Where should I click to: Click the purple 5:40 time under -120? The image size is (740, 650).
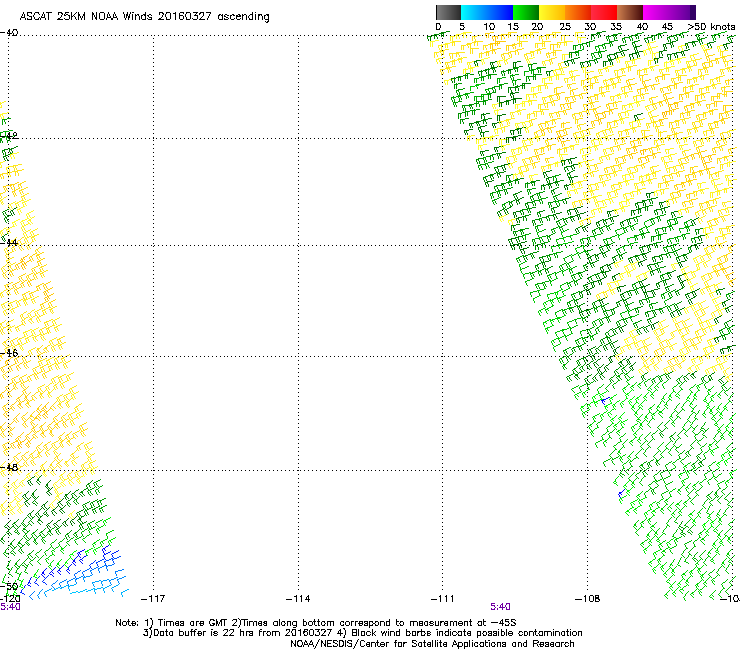pyautogui.click(x=10, y=607)
